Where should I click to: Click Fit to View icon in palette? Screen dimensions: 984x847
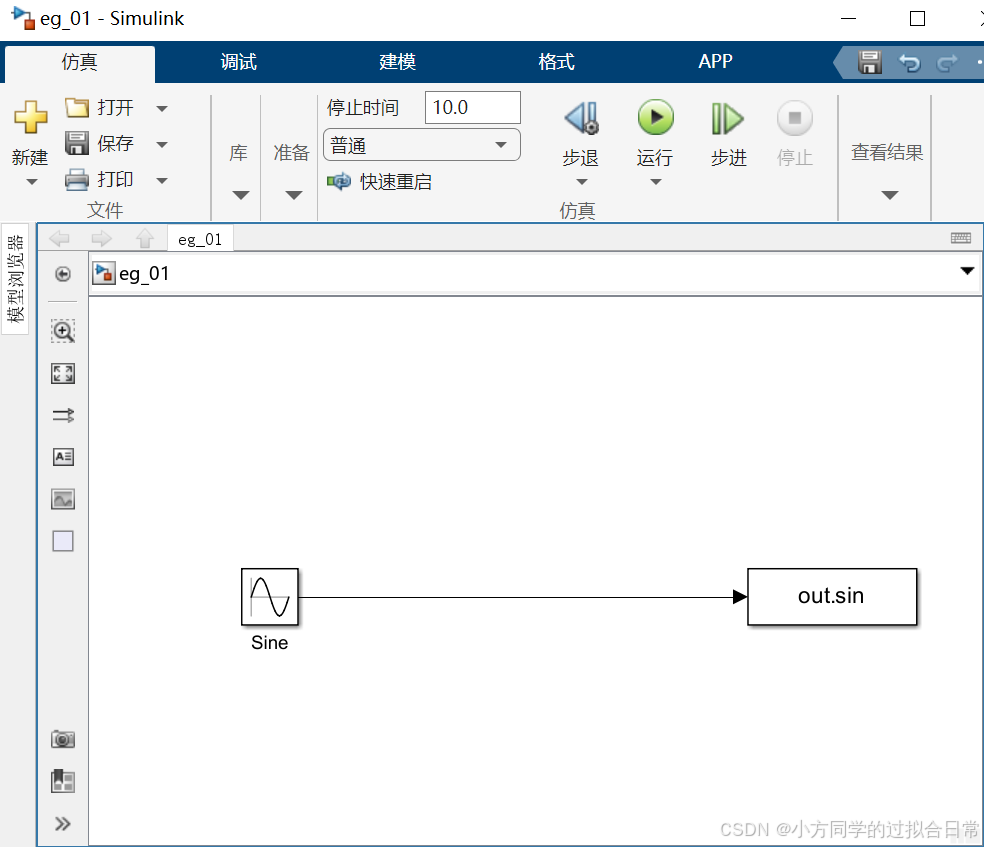click(63, 373)
